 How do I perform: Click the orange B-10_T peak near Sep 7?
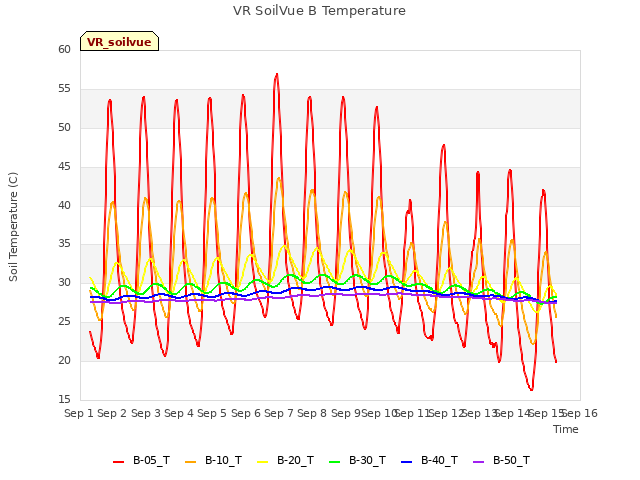[279, 178]
